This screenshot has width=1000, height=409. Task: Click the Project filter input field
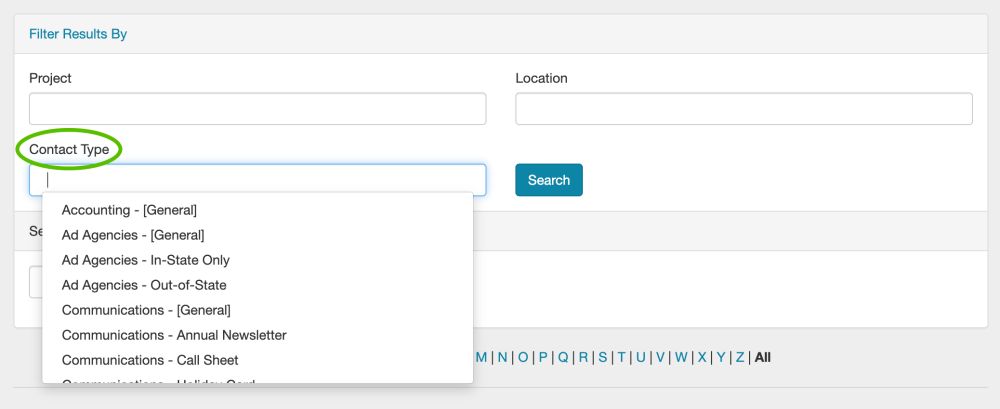click(257, 109)
